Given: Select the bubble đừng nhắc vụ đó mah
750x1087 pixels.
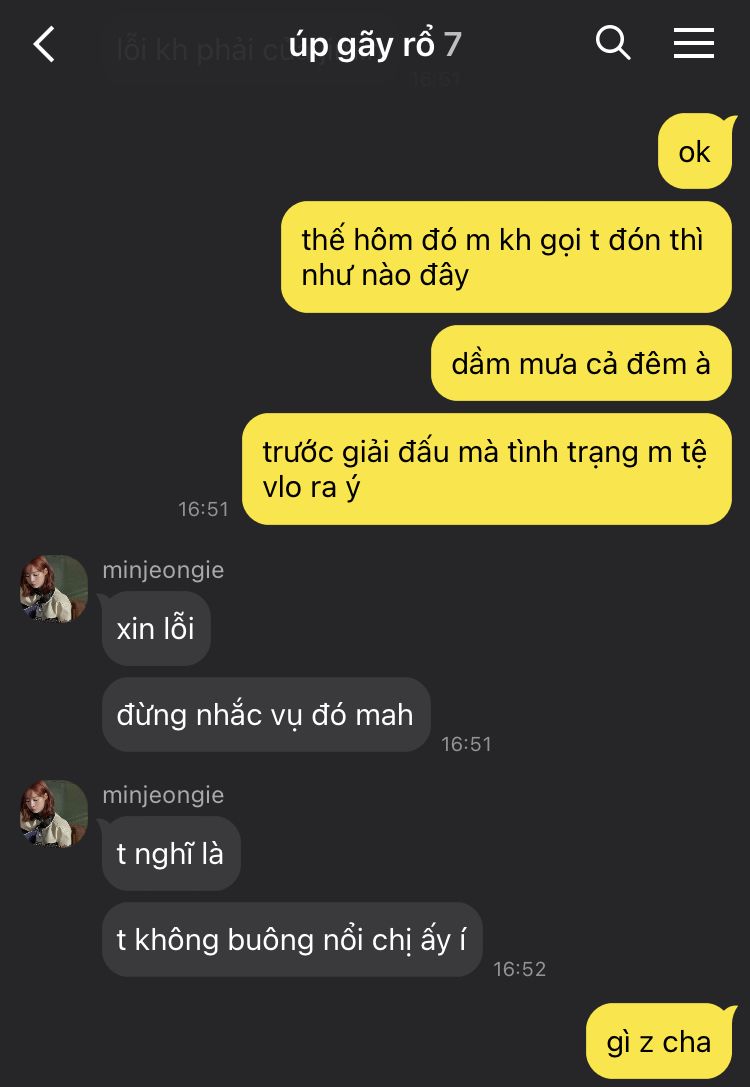Looking at the screenshot, I should click(x=265, y=715).
